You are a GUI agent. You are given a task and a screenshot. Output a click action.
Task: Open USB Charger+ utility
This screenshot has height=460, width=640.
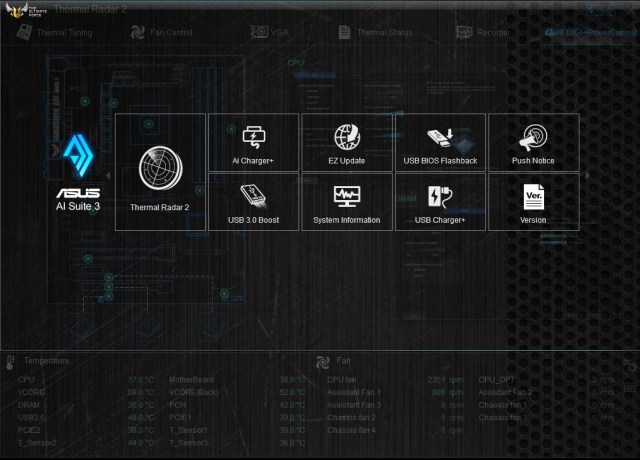(x=440, y=202)
